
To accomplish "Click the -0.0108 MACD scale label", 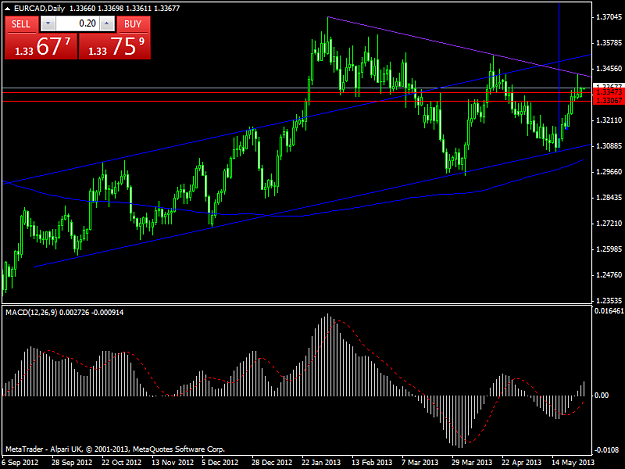I will point(606,450).
